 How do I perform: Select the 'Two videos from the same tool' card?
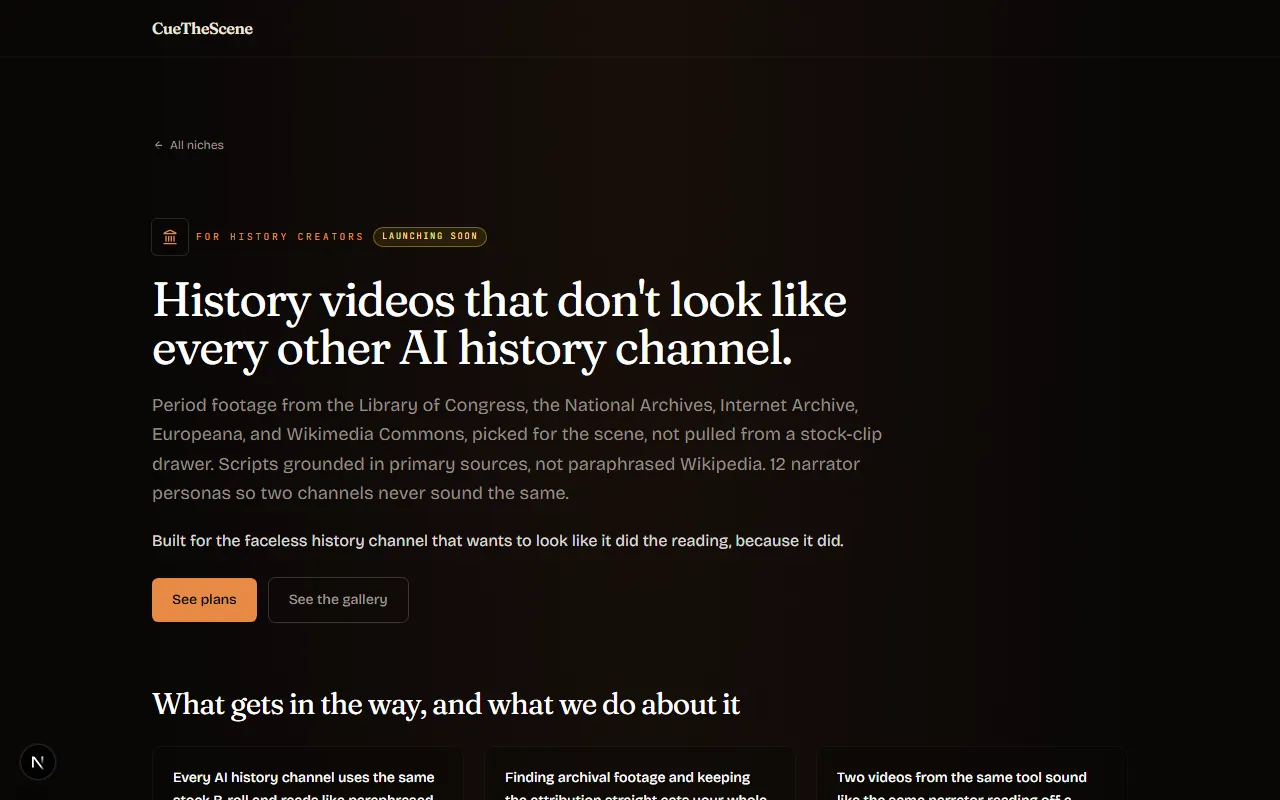click(x=972, y=773)
